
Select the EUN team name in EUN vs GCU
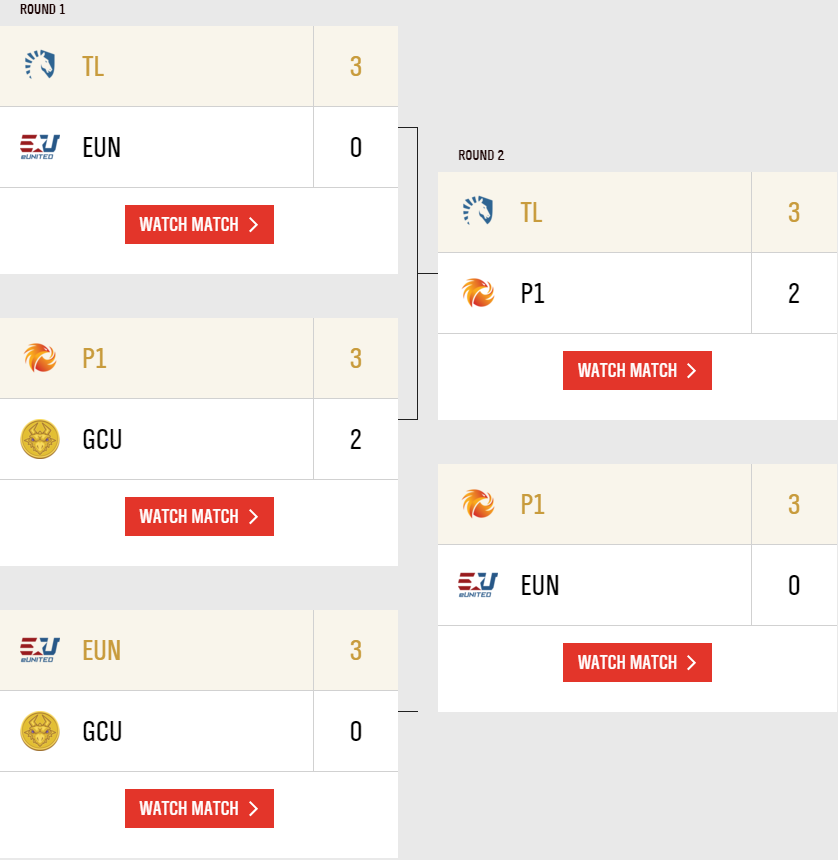(101, 650)
